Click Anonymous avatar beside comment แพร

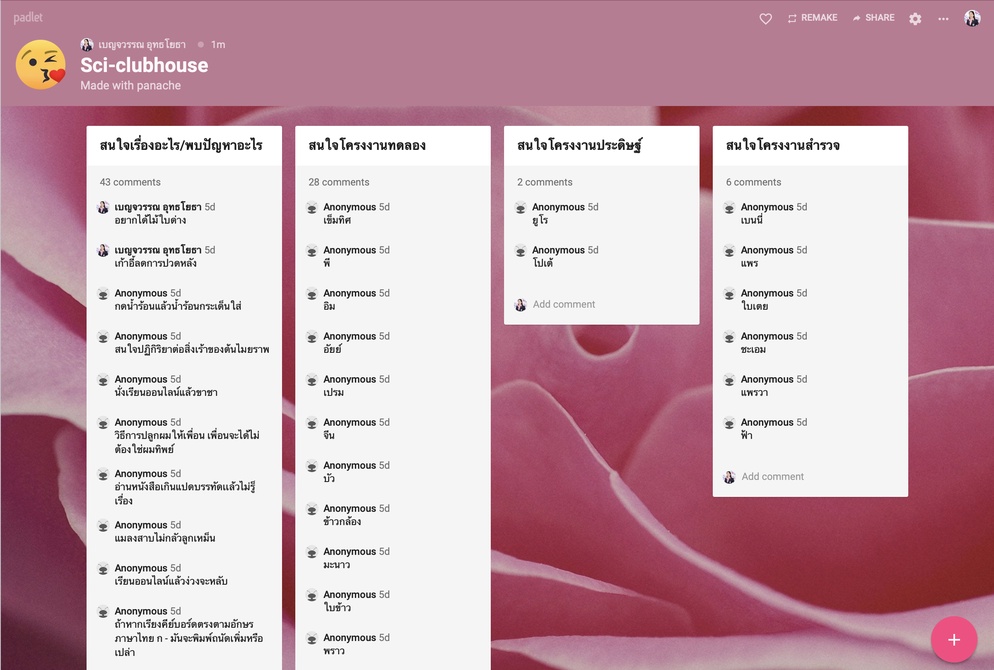pos(729,250)
